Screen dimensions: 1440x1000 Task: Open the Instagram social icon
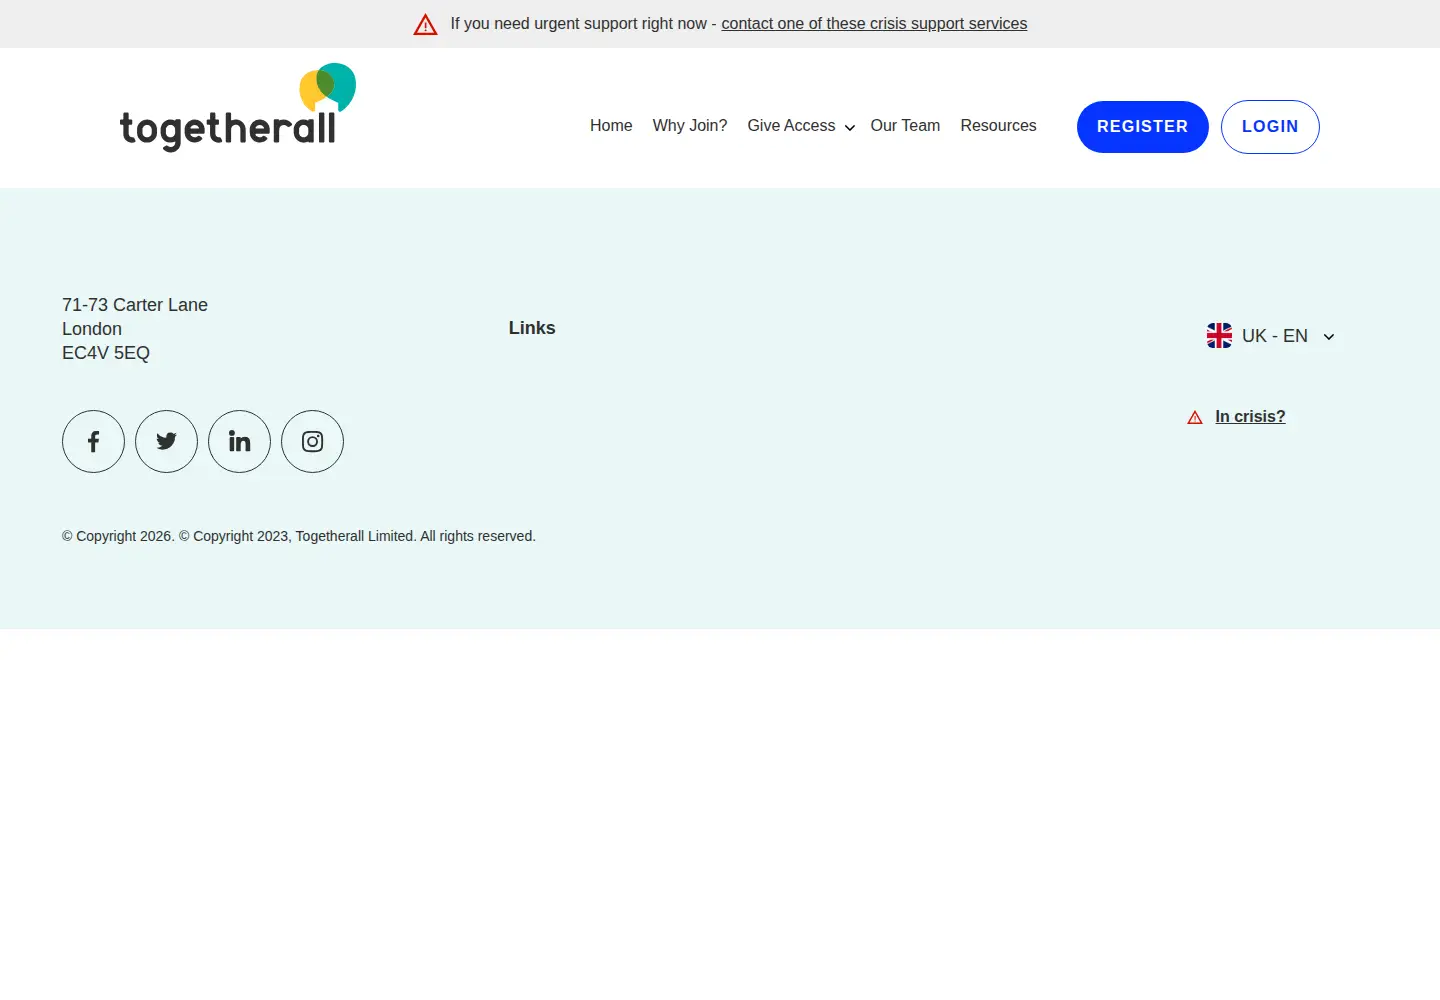click(312, 441)
